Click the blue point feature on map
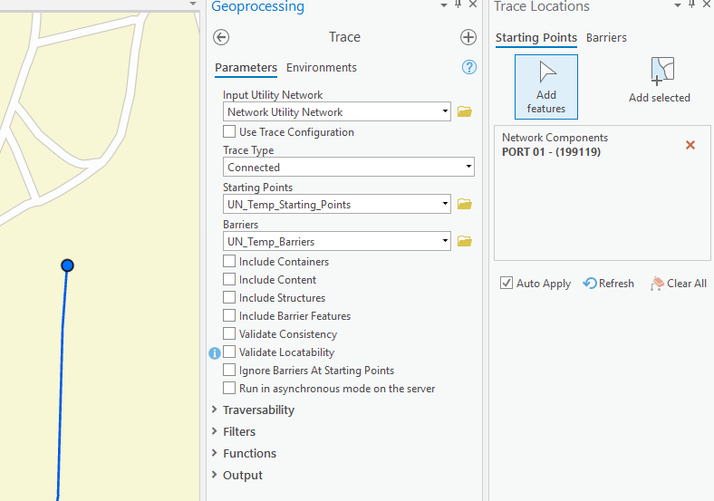 (x=67, y=265)
